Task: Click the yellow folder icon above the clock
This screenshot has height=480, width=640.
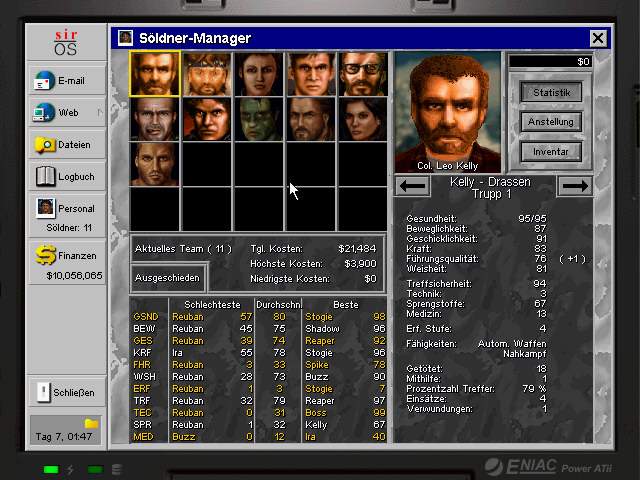Action: [91, 423]
